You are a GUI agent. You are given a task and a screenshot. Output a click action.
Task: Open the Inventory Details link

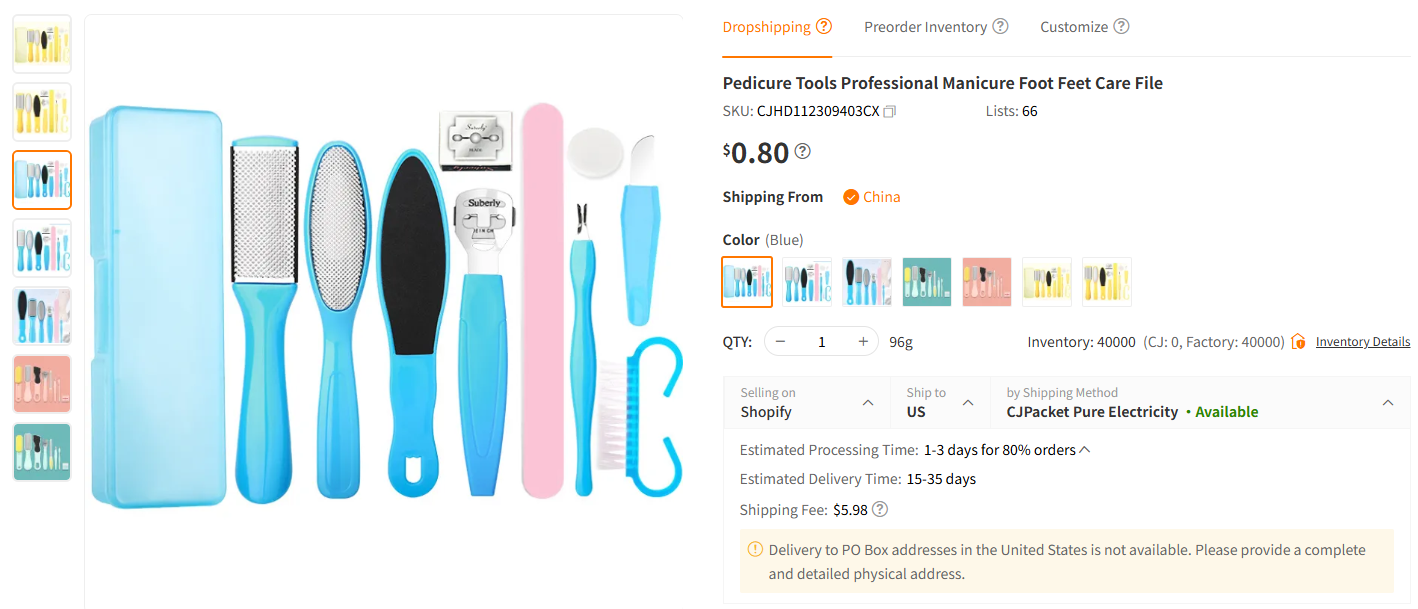click(x=1362, y=341)
